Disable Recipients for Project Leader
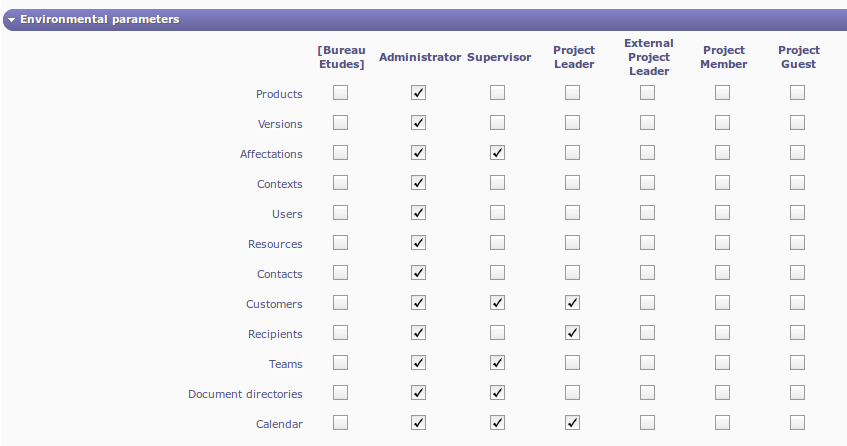 [572, 333]
